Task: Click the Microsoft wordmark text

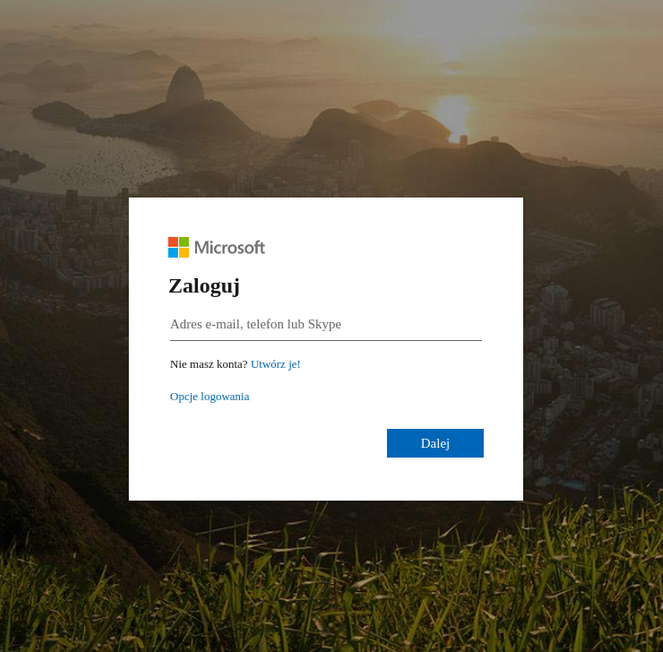Action: 230,248
